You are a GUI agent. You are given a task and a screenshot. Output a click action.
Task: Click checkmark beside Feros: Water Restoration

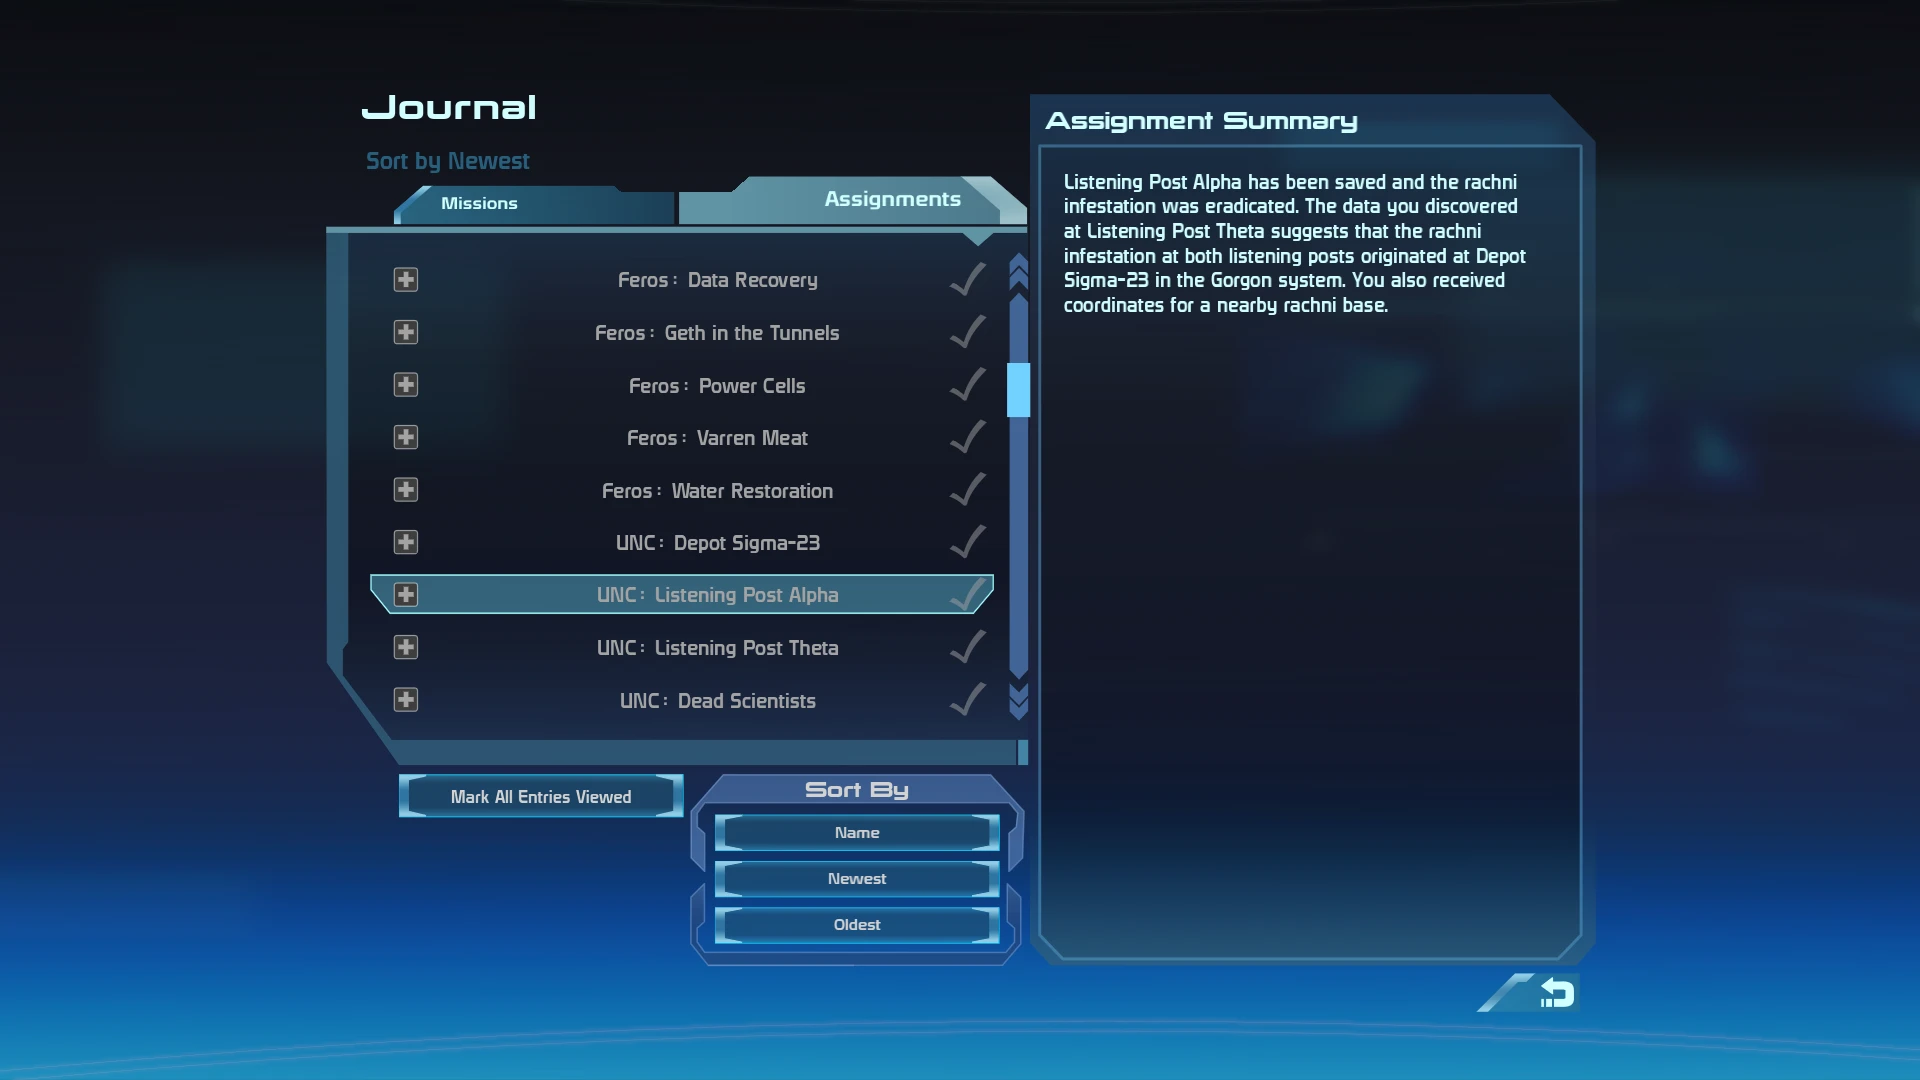coord(967,489)
